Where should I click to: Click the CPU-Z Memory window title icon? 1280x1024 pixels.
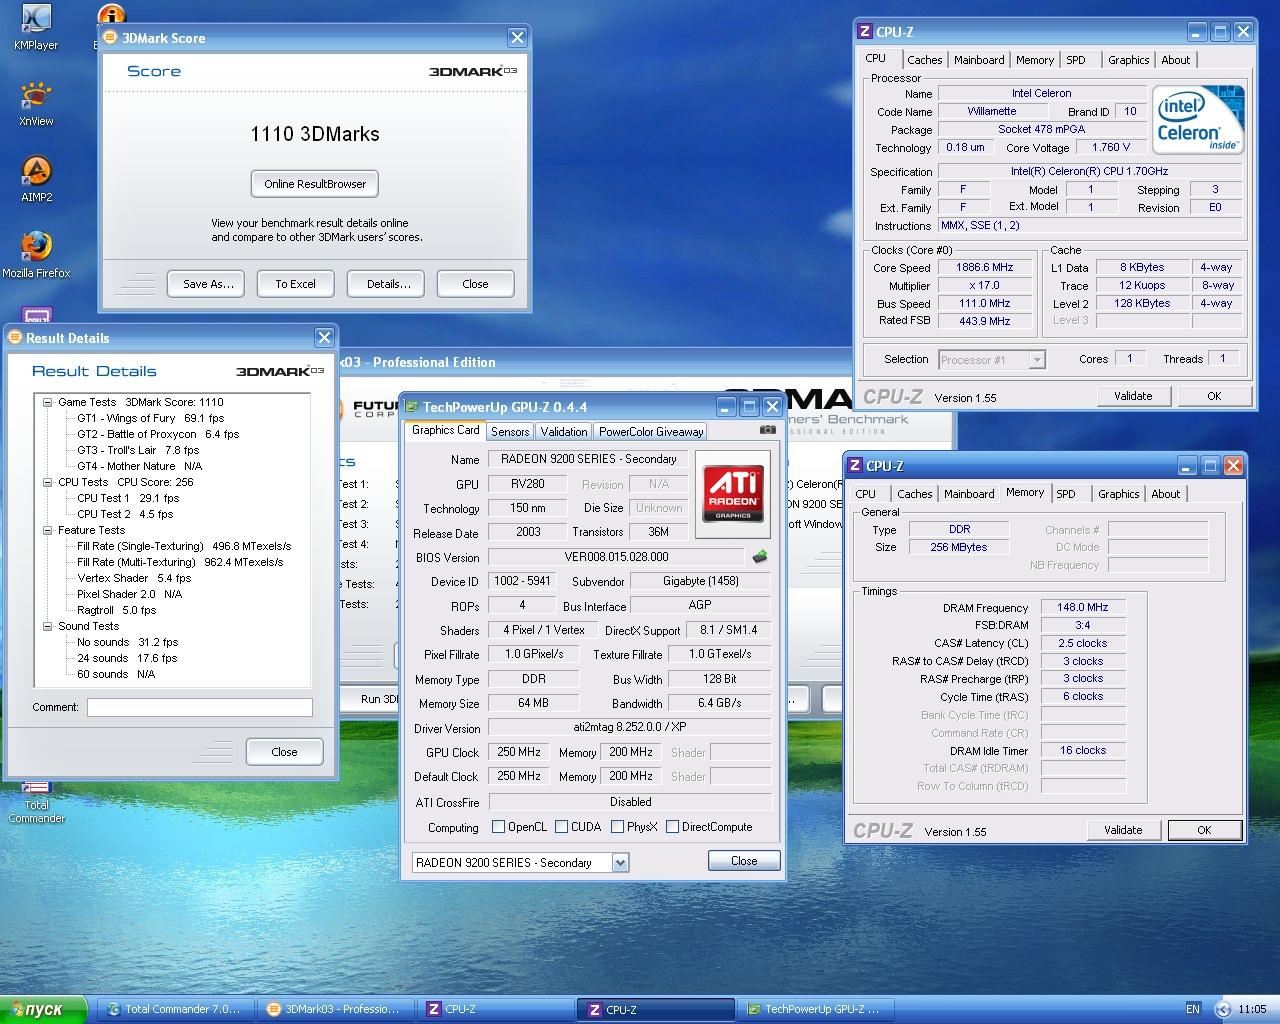(855, 466)
